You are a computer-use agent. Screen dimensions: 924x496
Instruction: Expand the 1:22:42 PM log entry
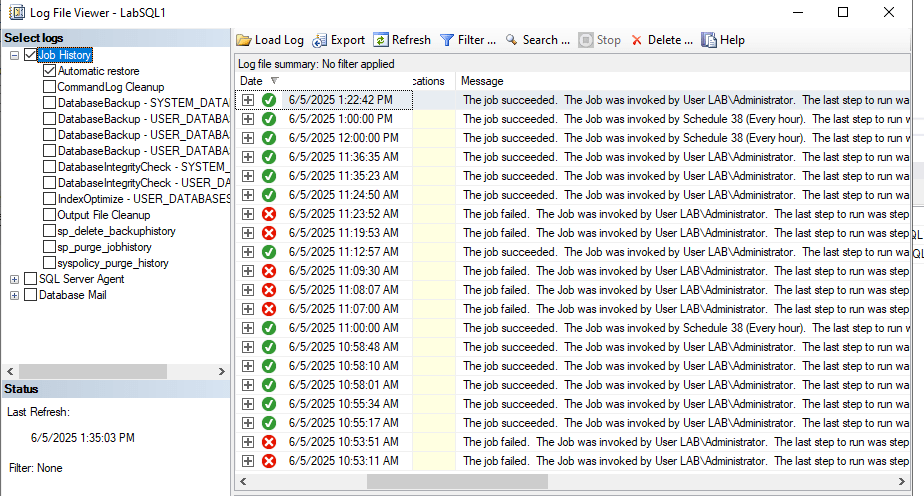[x=248, y=100]
